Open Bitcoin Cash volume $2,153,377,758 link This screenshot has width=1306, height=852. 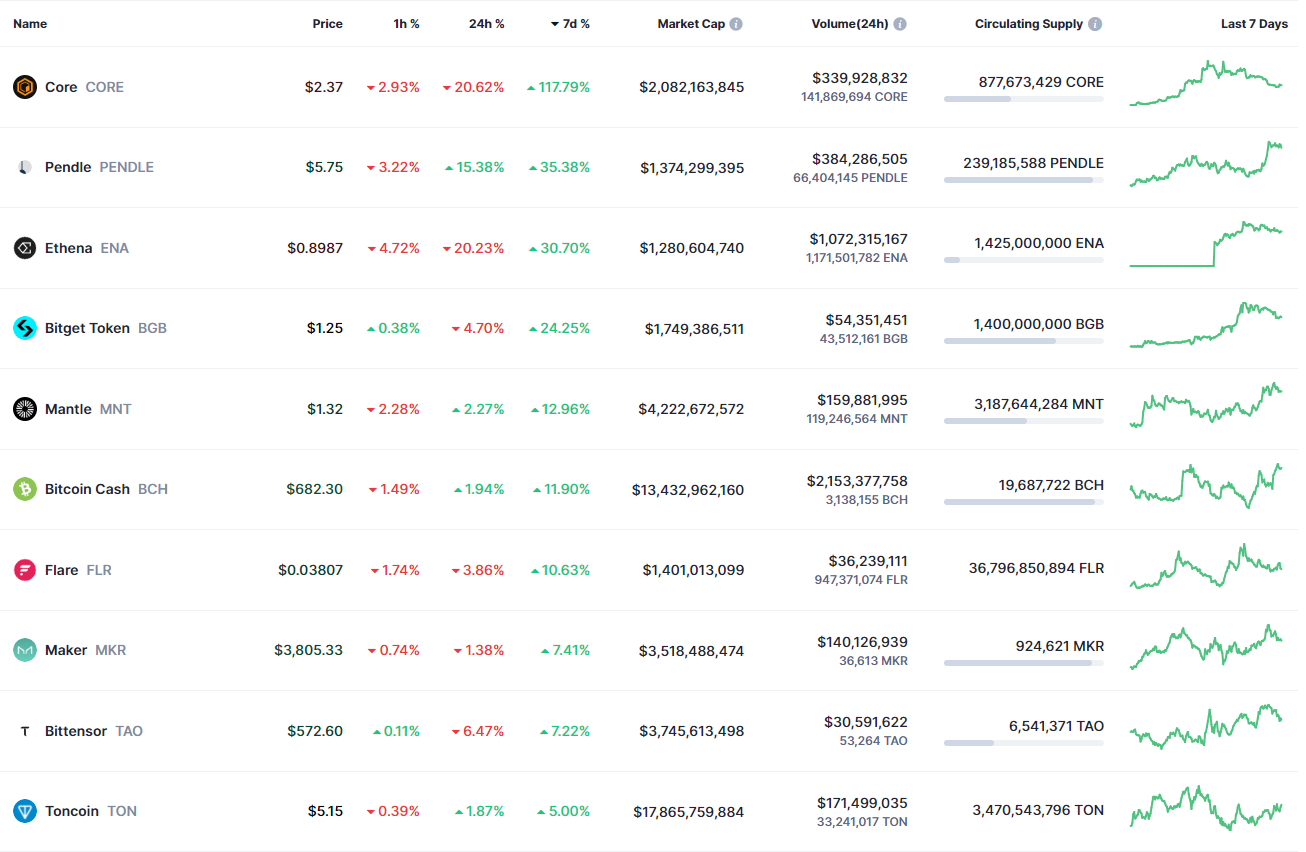[858, 481]
